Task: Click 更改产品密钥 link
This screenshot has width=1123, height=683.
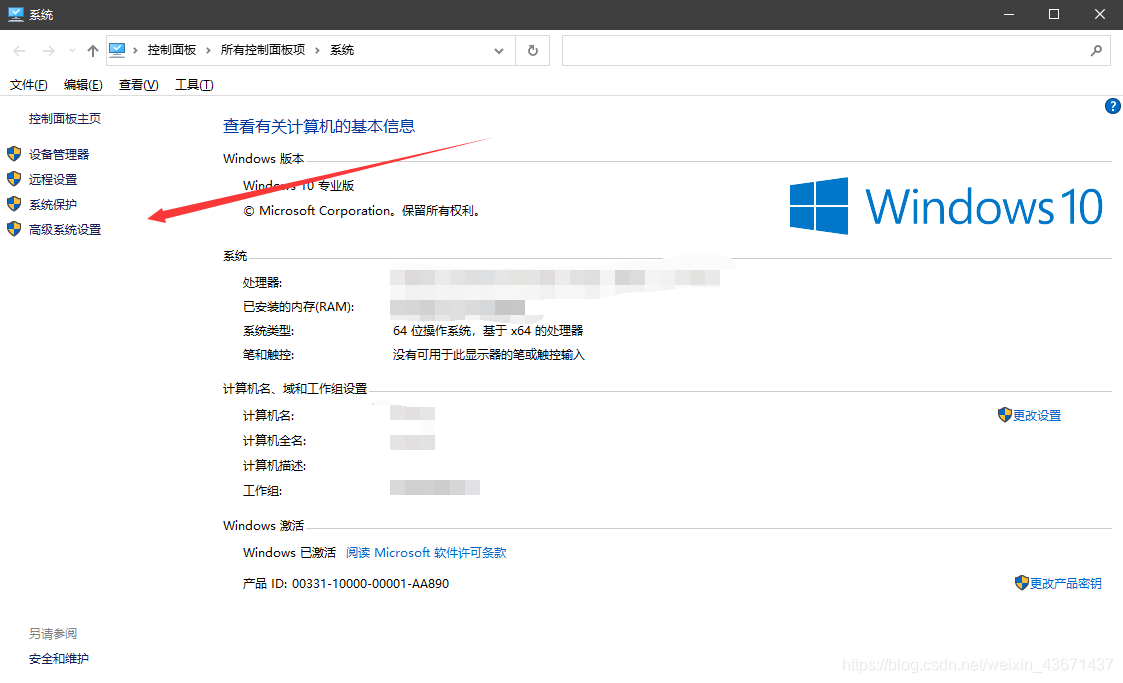Action: click(x=1066, y=584)
